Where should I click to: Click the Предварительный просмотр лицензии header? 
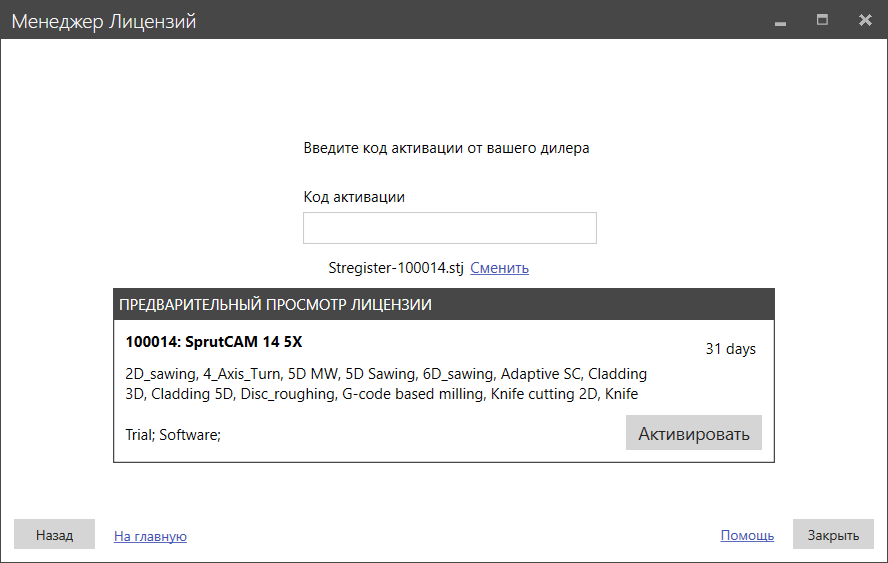[276, 305]
